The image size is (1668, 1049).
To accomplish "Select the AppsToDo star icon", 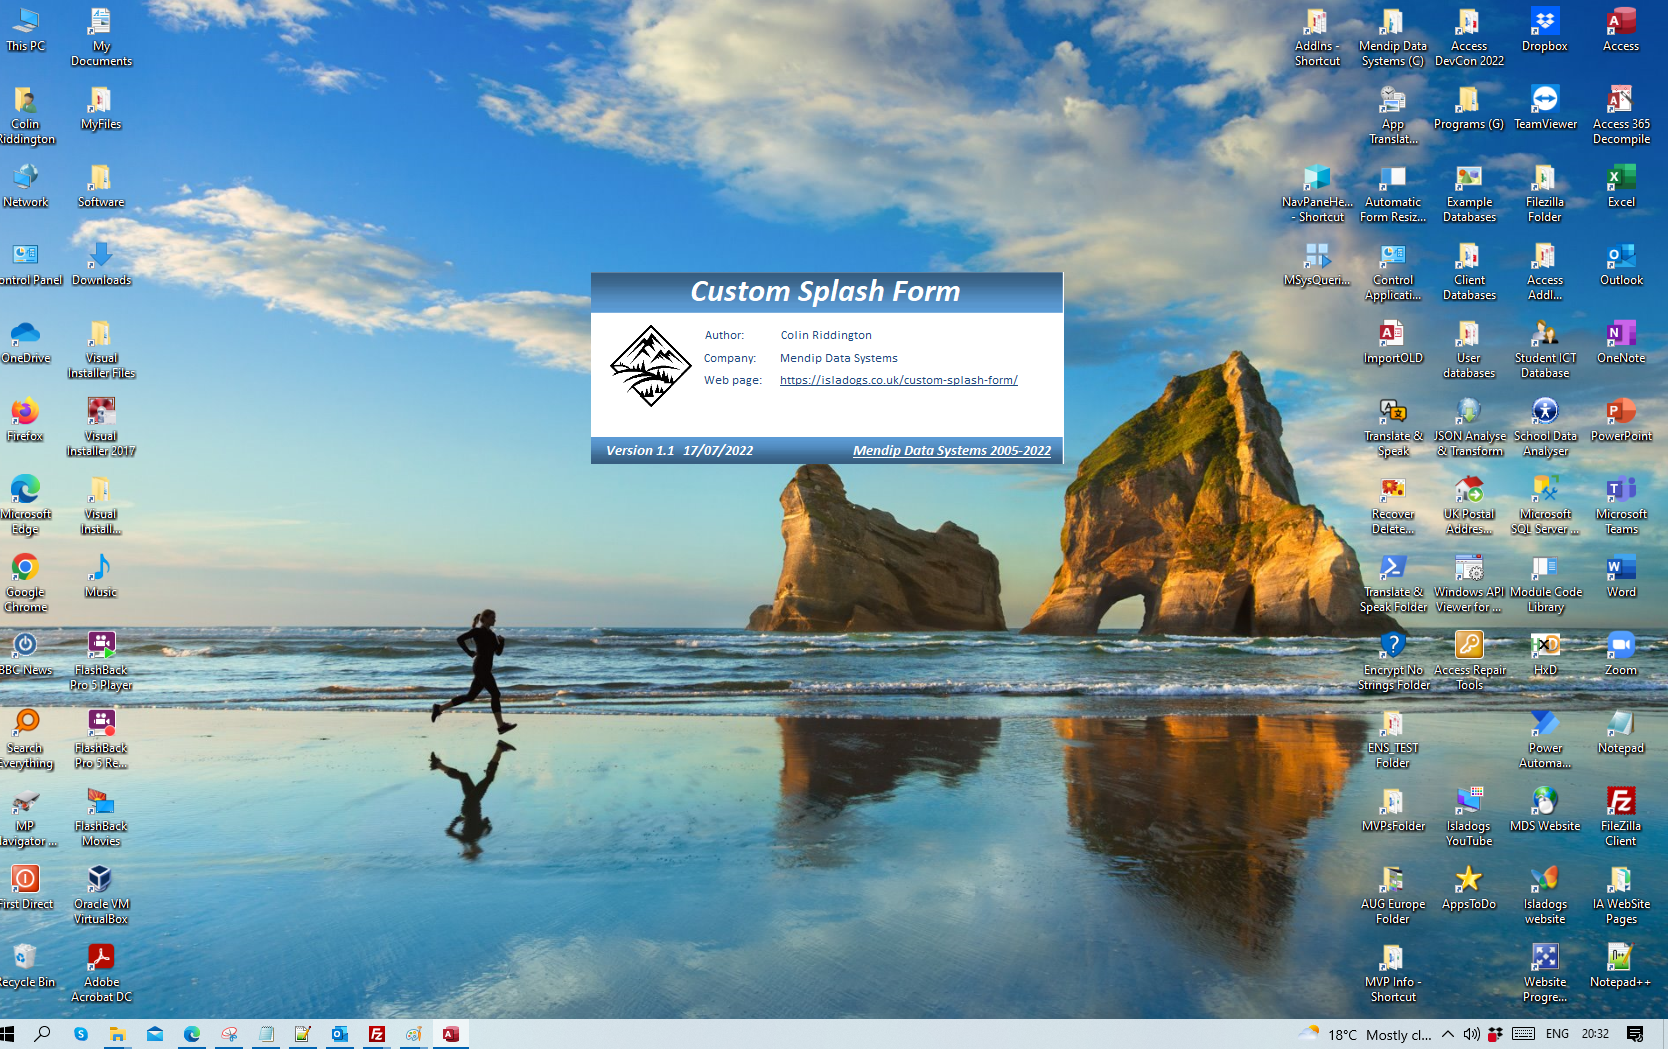I will coord(1469,888).
